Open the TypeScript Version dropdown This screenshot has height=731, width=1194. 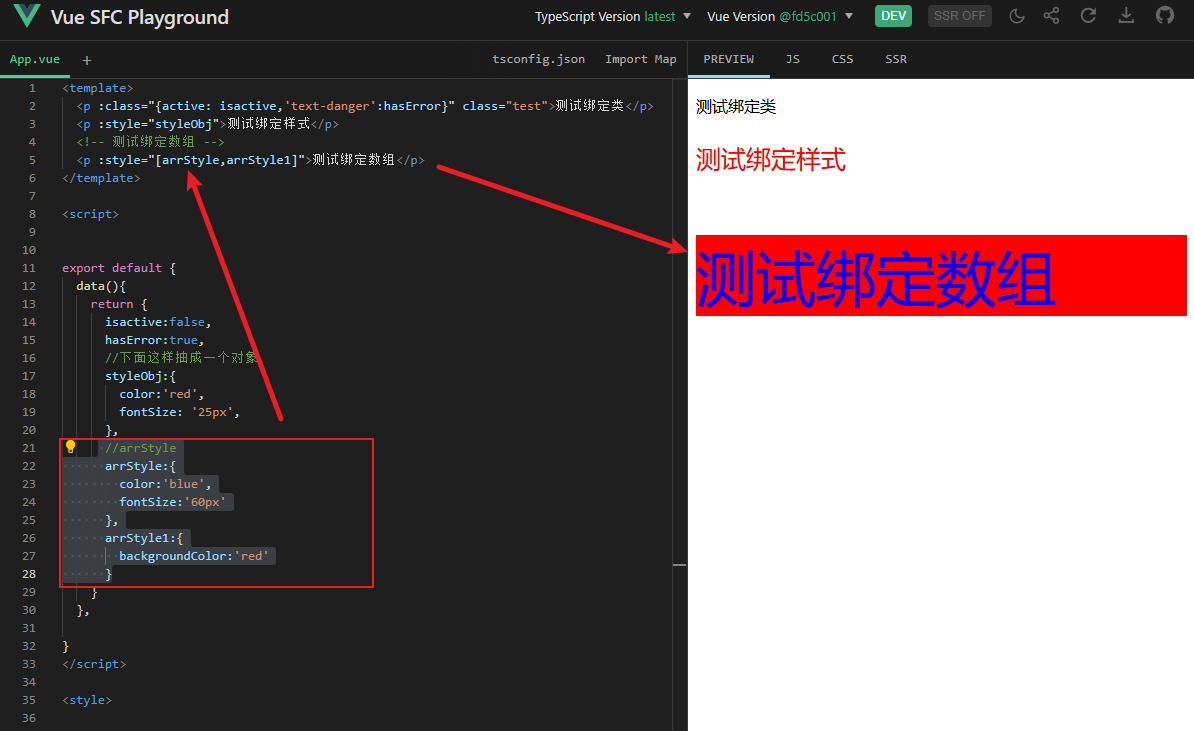(613, 16)
